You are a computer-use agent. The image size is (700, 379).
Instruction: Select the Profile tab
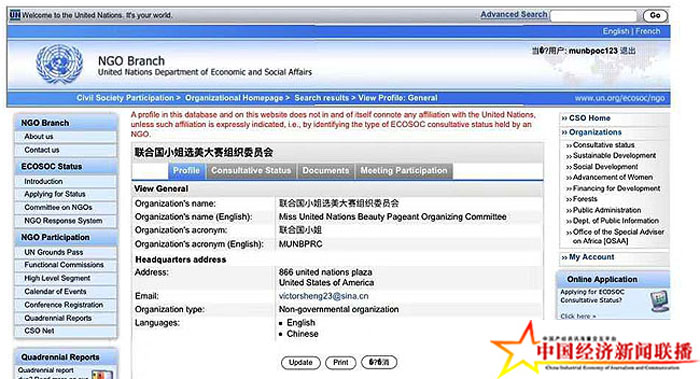click(x=186, y=171)
